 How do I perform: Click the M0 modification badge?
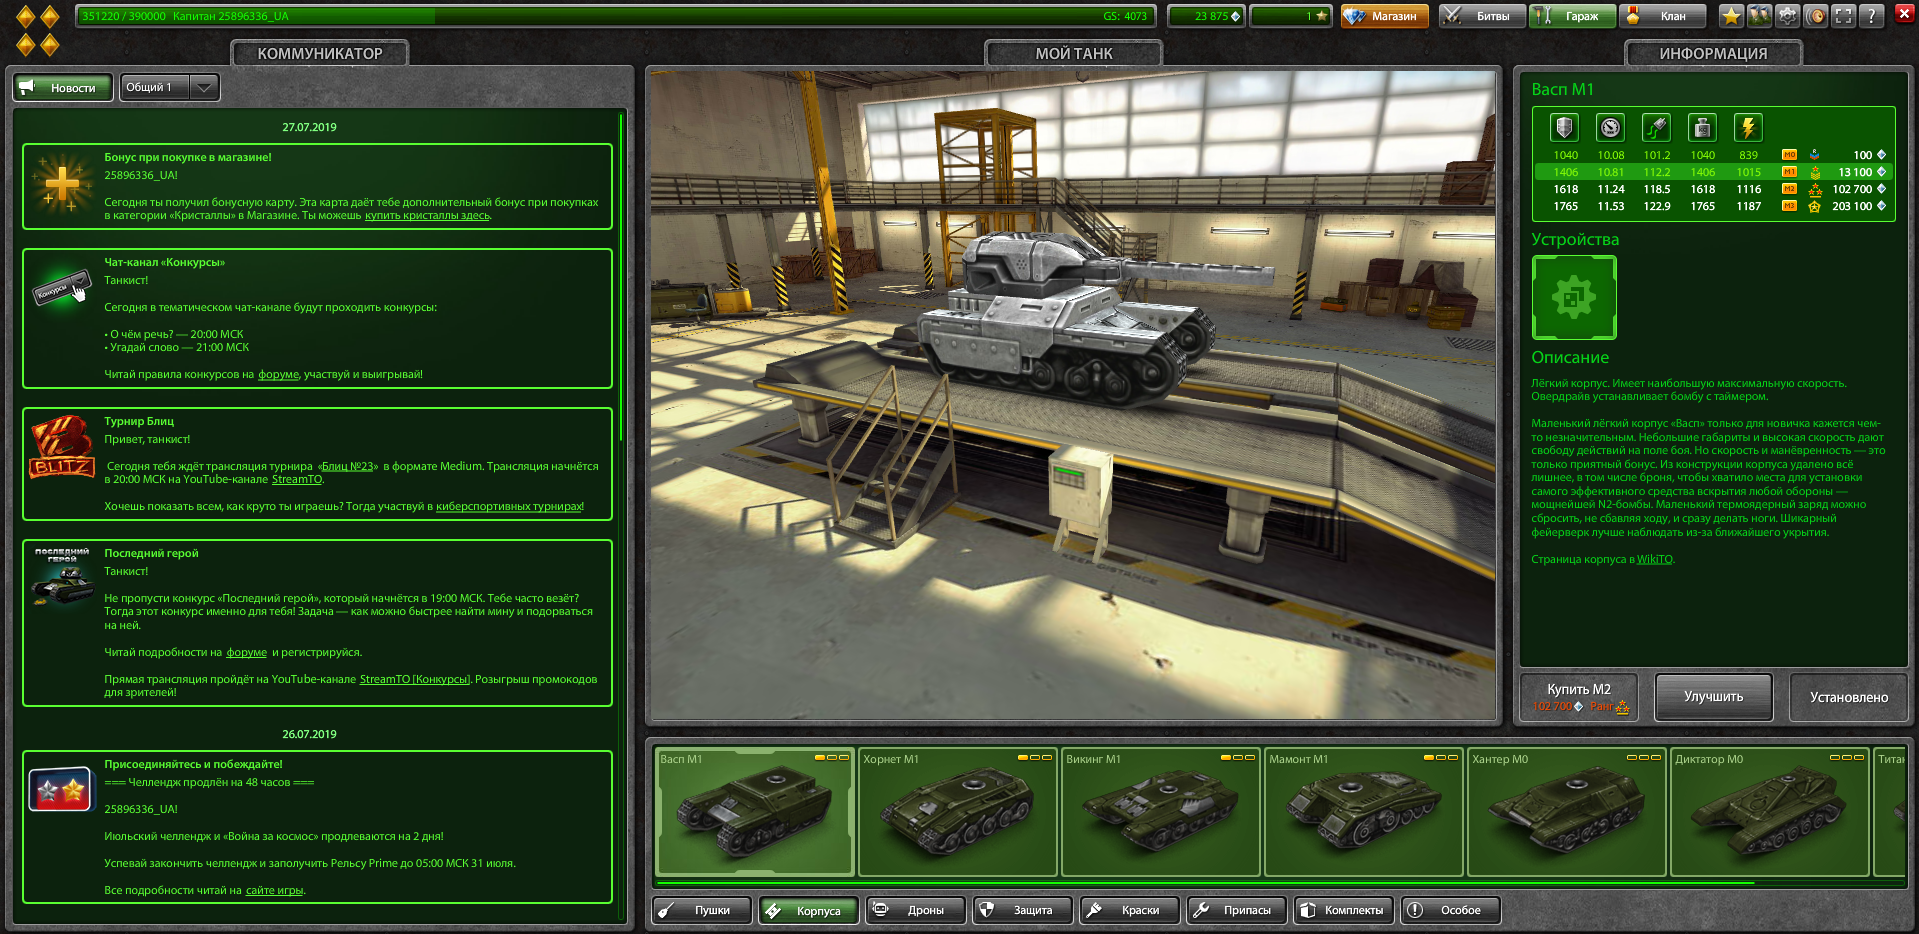(1789, 155)
